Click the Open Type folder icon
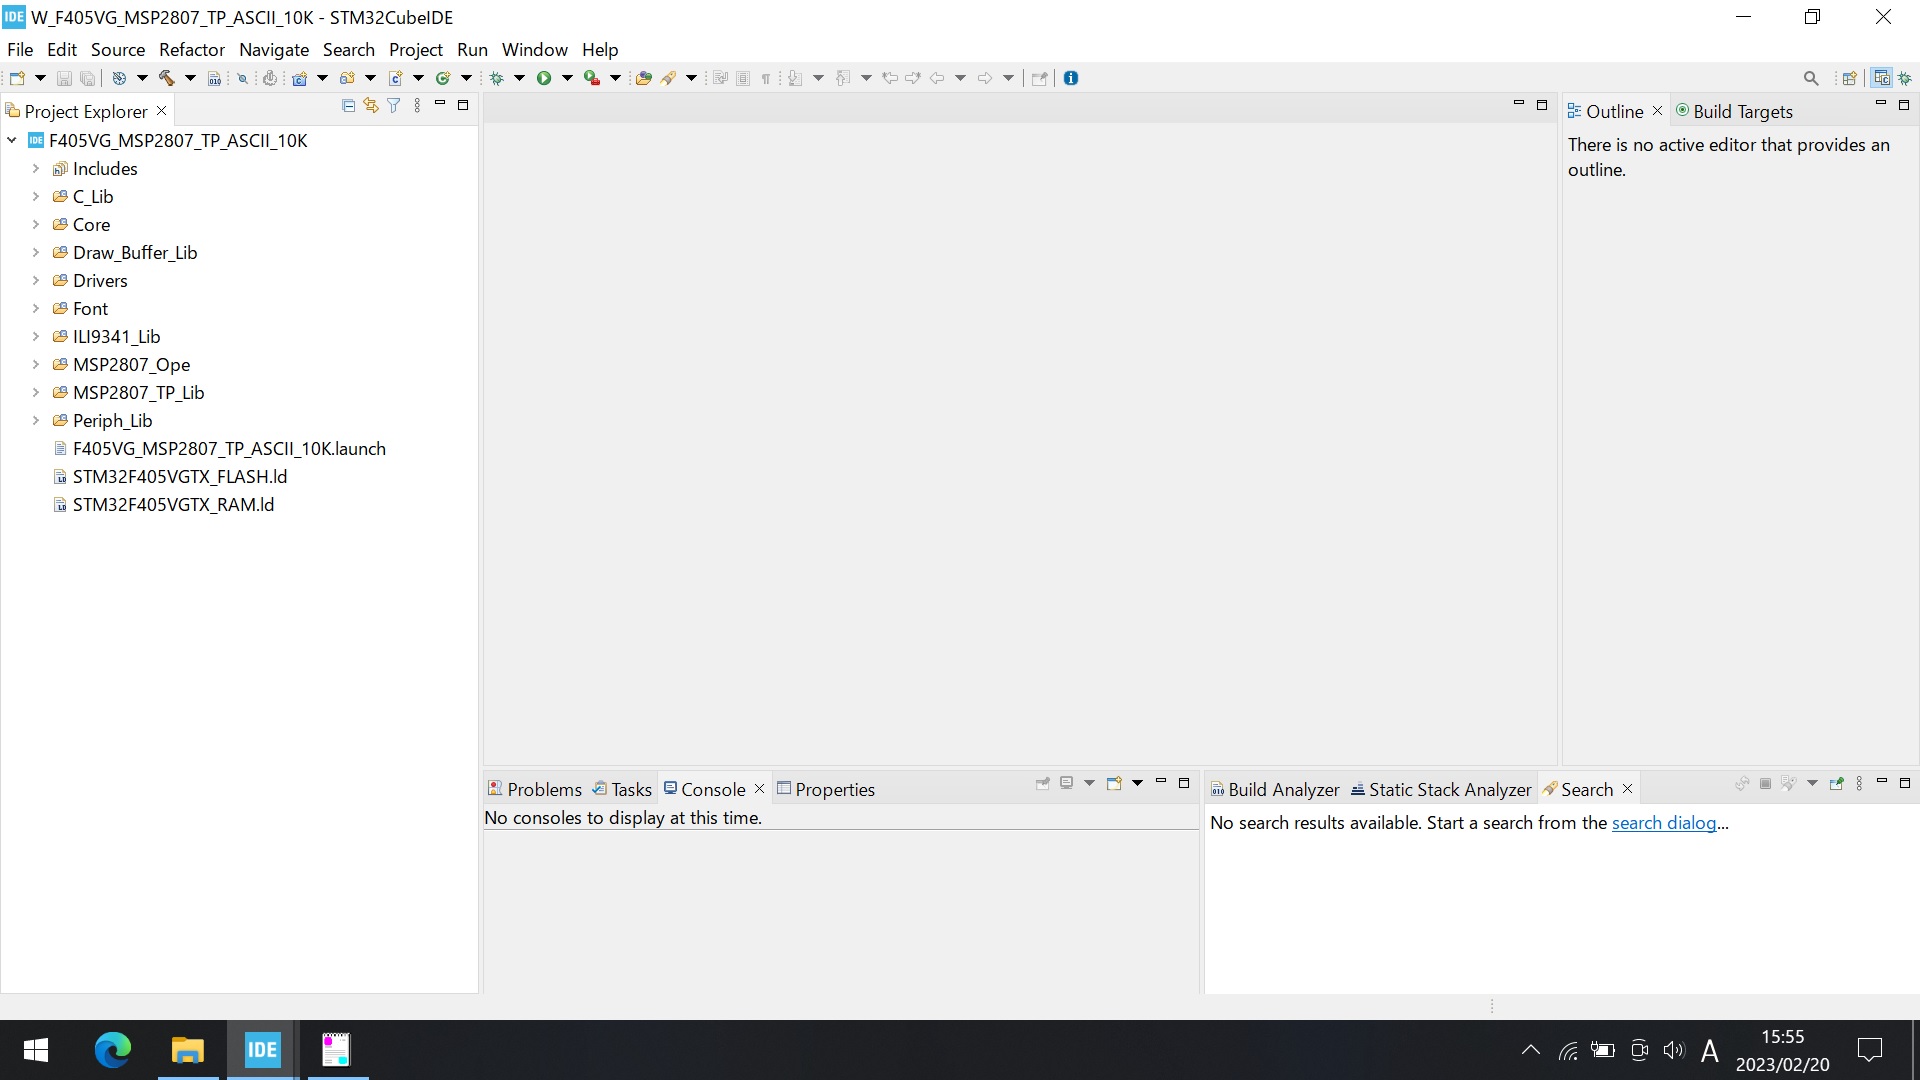This screenshot has width=1920, height=1080. tap(644, 78)
